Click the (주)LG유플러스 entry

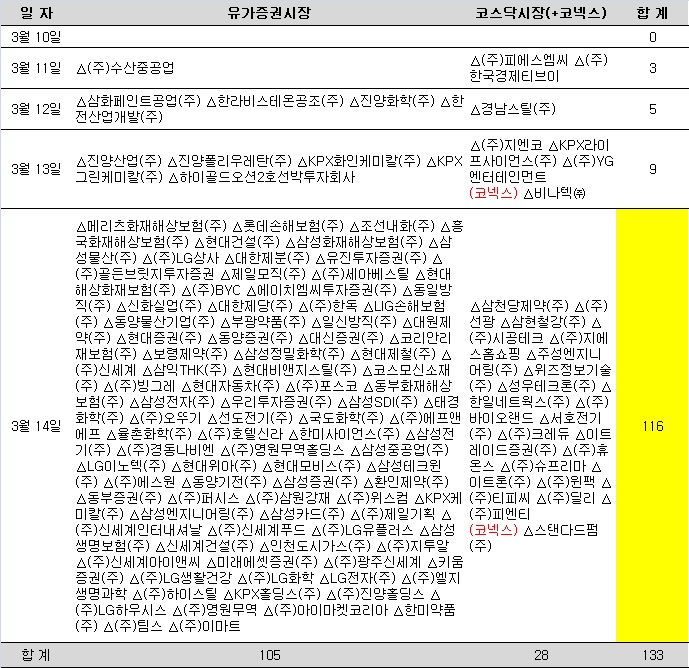point(363,530)
